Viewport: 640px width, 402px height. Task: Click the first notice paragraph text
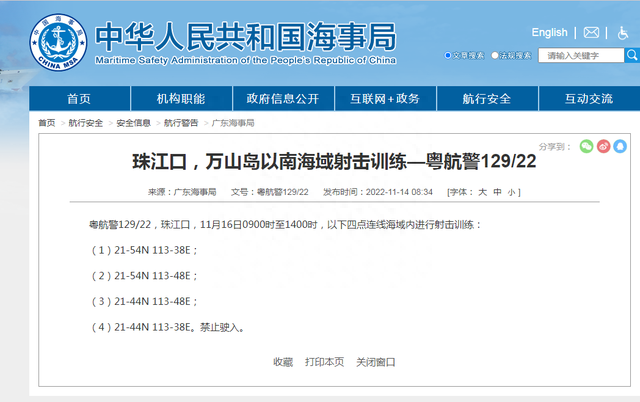pyautogui.click(x=285, y=224)
